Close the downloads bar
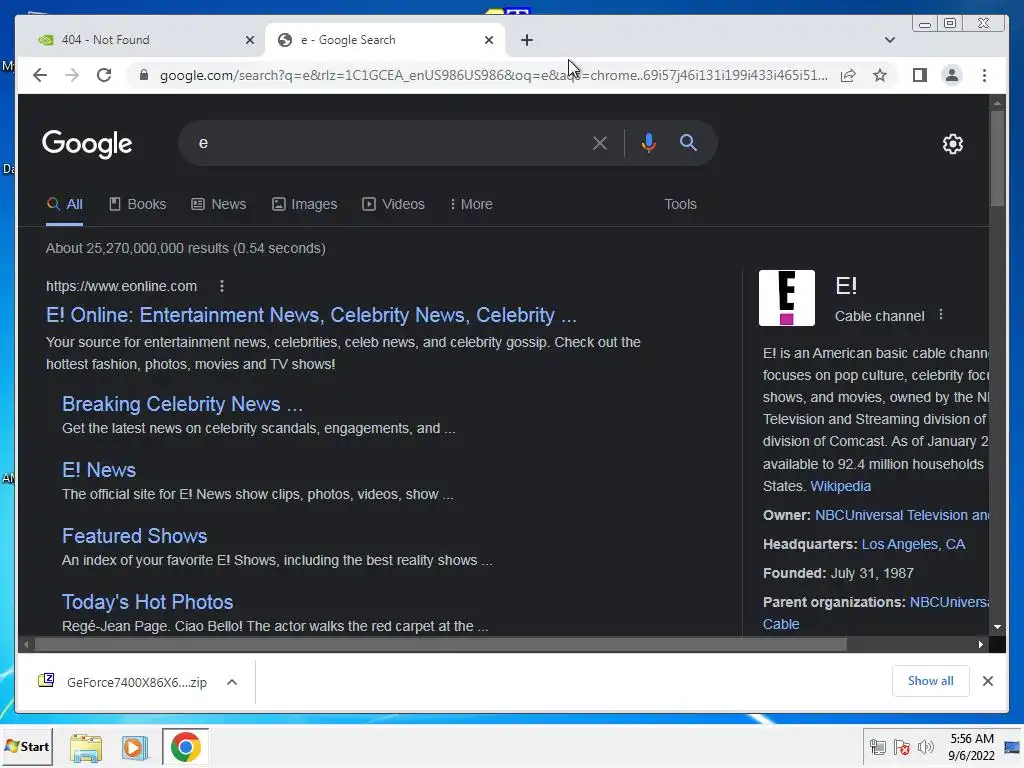The width and height of the screenshot is (1024, 768). (987, 681)
